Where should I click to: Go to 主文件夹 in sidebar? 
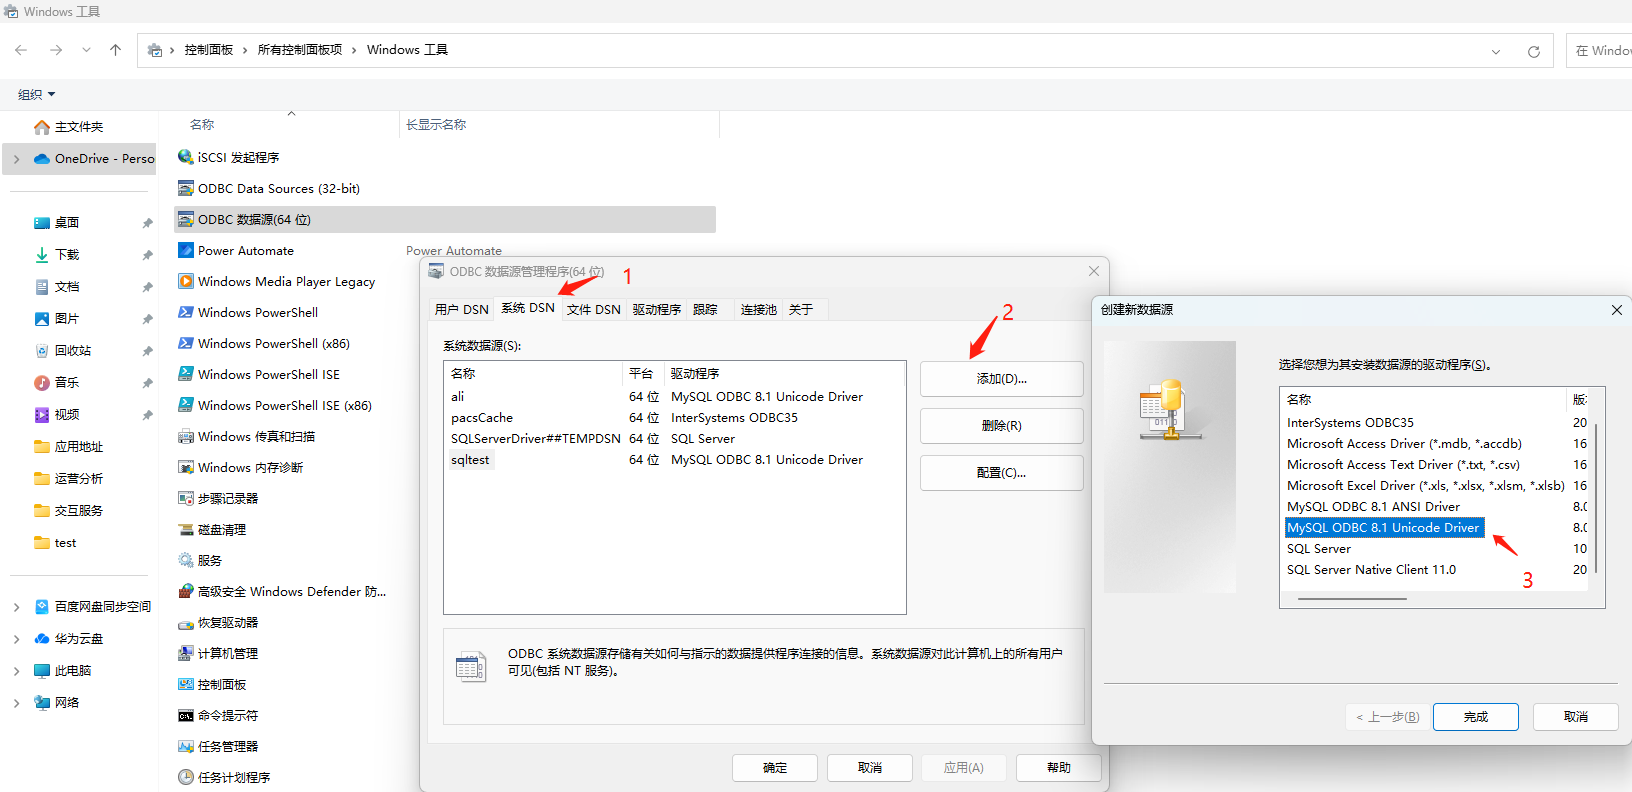[79, 127]
